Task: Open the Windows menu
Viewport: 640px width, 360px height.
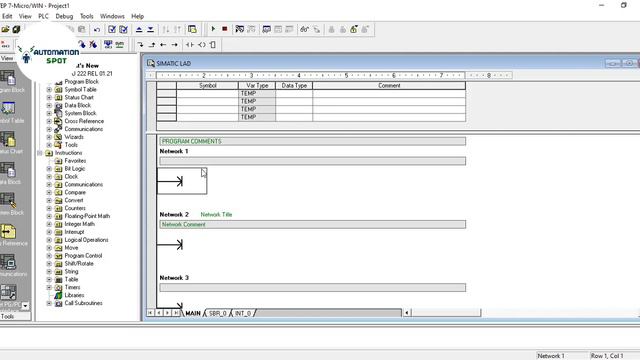Action: pyautogui.click(x=112, y=16)
